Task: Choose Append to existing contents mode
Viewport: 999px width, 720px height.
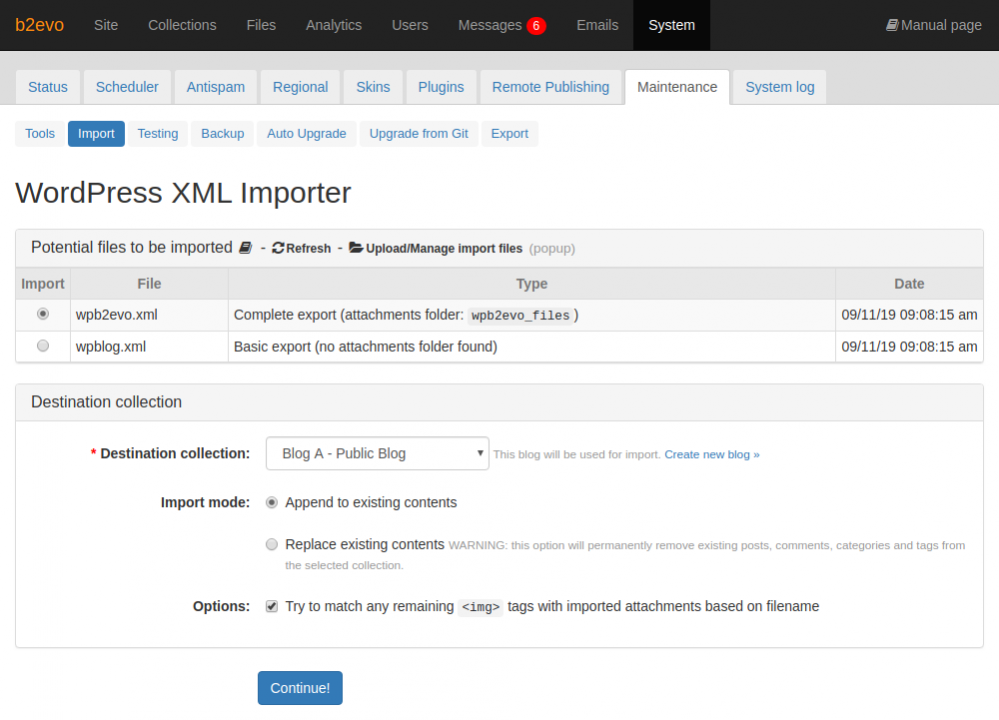Action: 272,503
